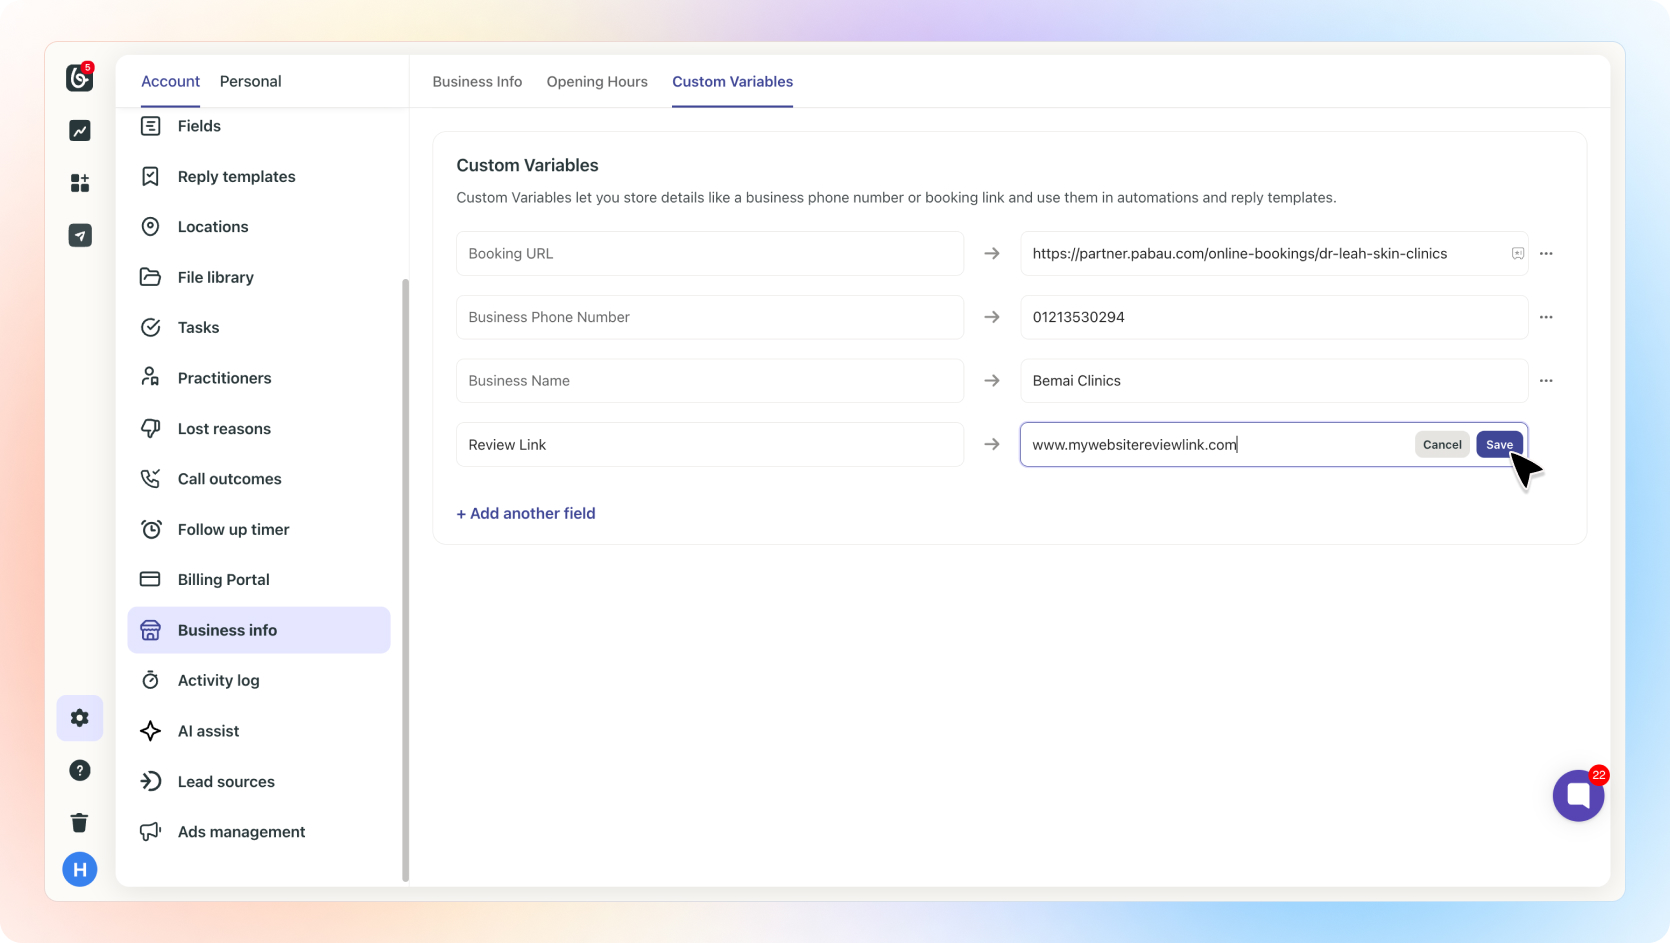
Task: Open the chat support bubble
Action: point(1578,796)
